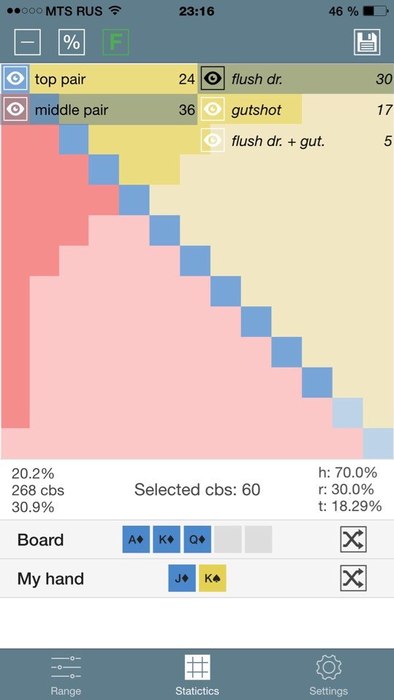This screenshot has width=394, height=700.
Task: Select the K♦ board card
Action: [166, 539]
